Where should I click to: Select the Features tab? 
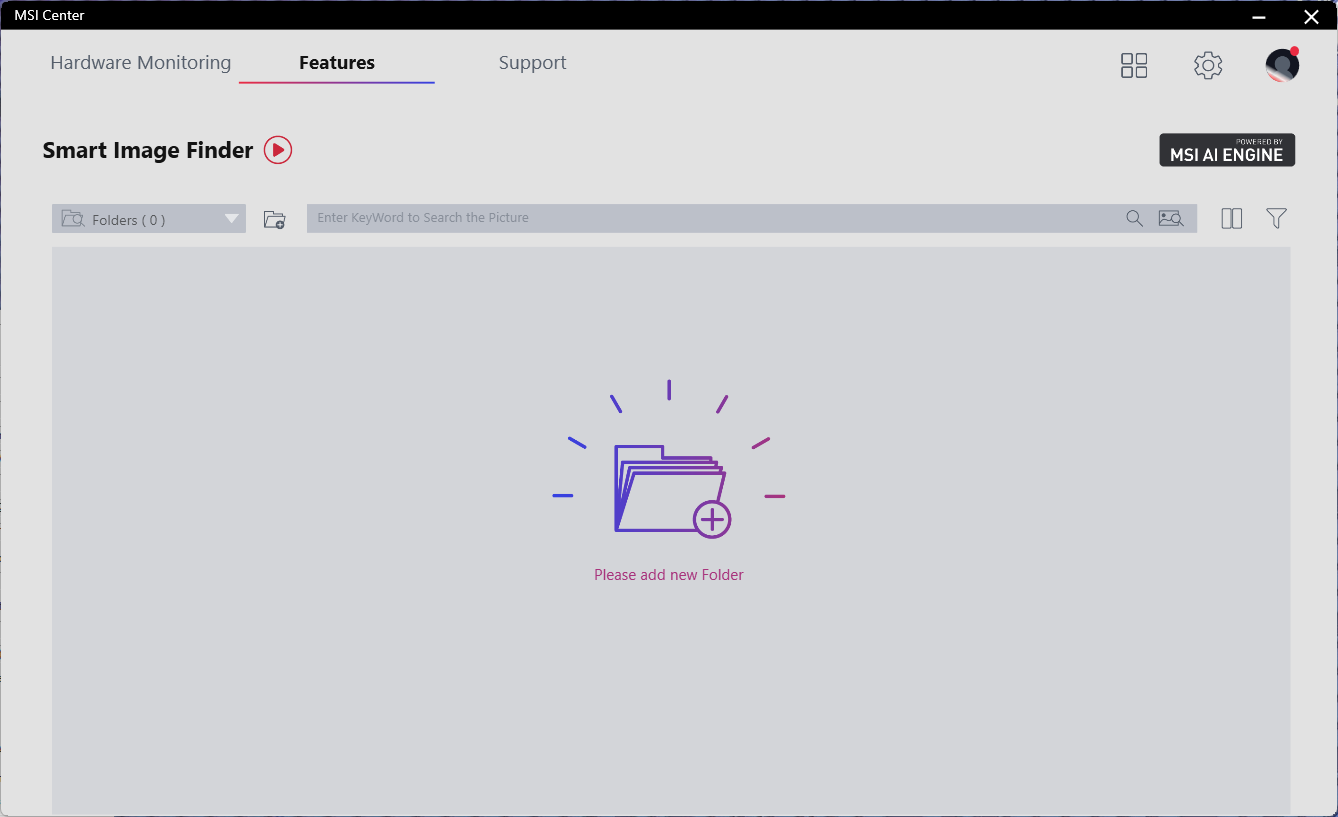tap(337, 63)
